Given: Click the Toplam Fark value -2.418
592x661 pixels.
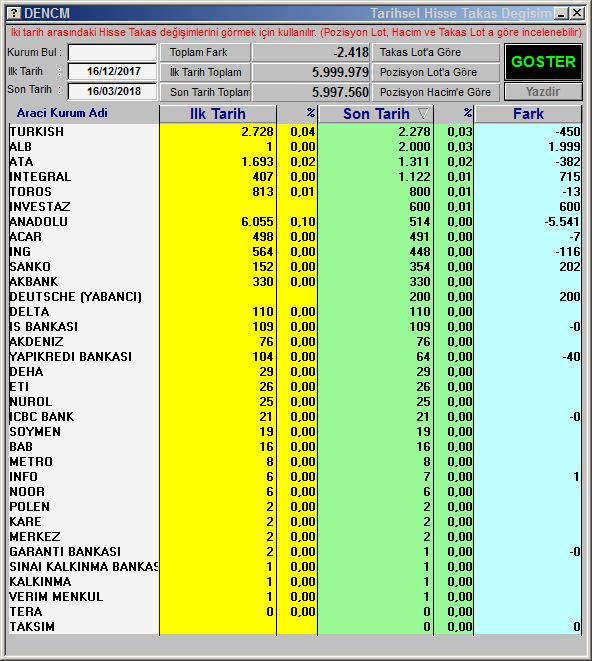Looking at the screenshot, I should tap(351, 52).
